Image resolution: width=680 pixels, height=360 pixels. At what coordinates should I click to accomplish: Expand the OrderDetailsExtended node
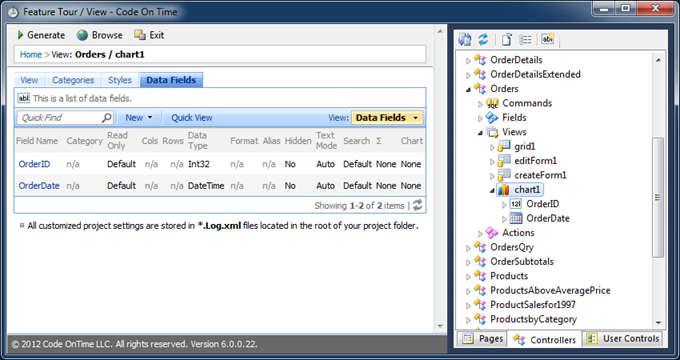point(468,75)
